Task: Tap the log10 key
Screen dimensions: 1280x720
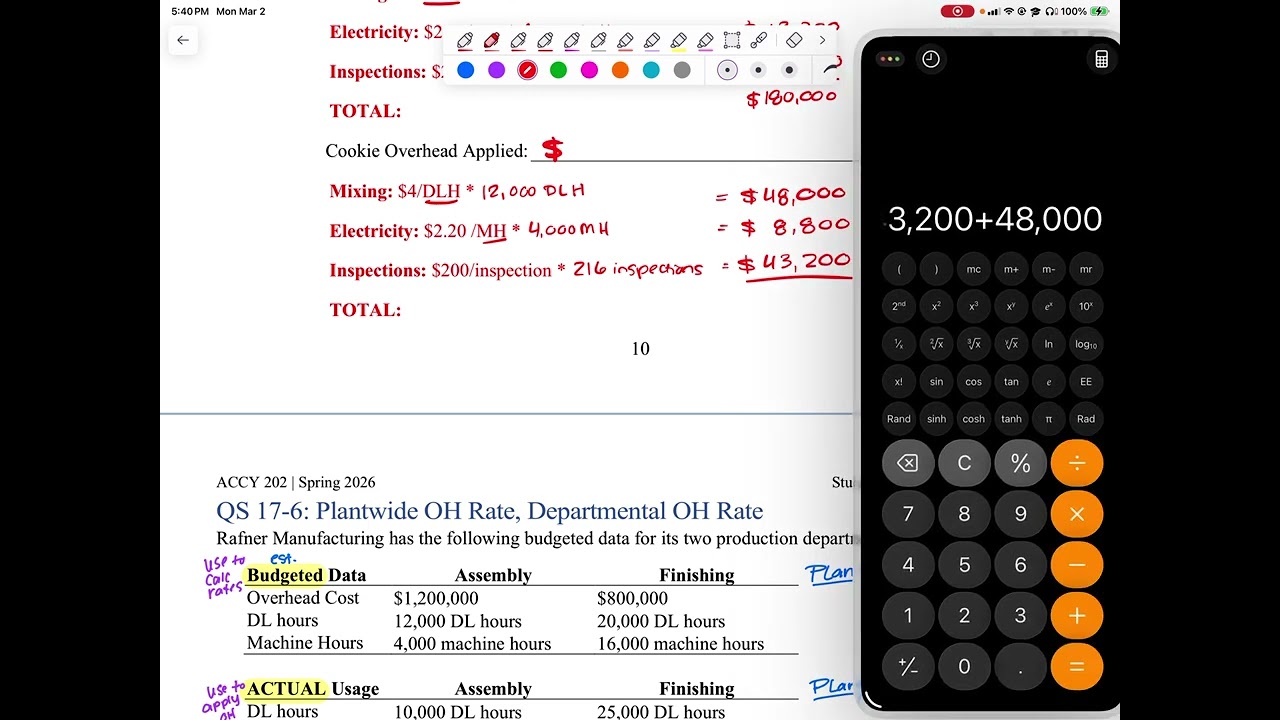Action: (x=1086, y=344)
